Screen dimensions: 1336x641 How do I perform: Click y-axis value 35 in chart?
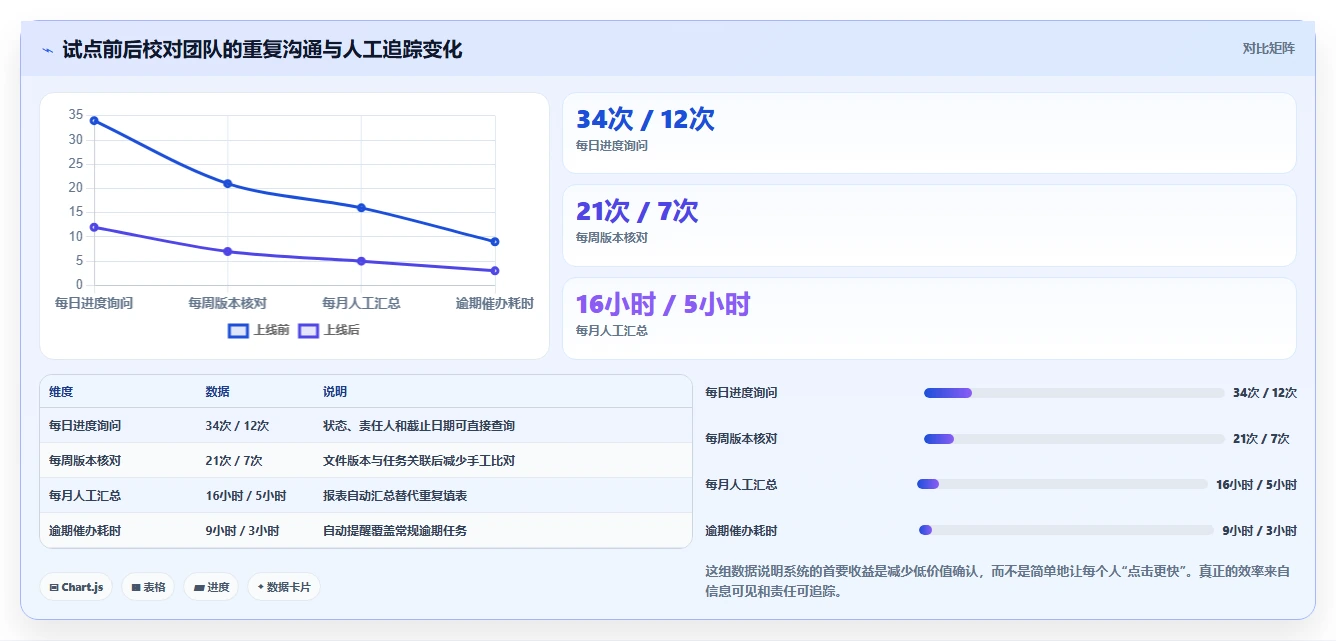76,115
